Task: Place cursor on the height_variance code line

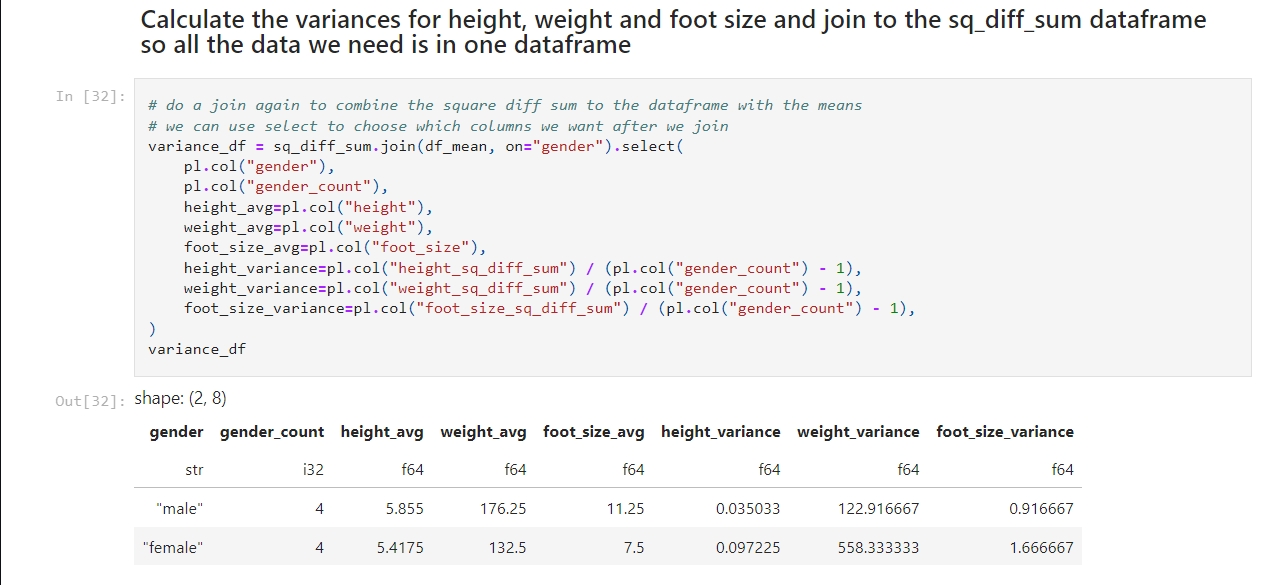Action: point(521,268)
